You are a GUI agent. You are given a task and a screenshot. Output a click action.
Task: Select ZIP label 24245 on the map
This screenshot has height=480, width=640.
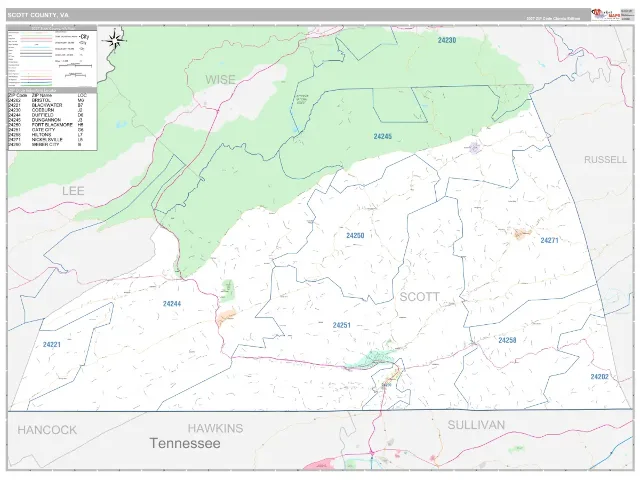tap(382, 136)
